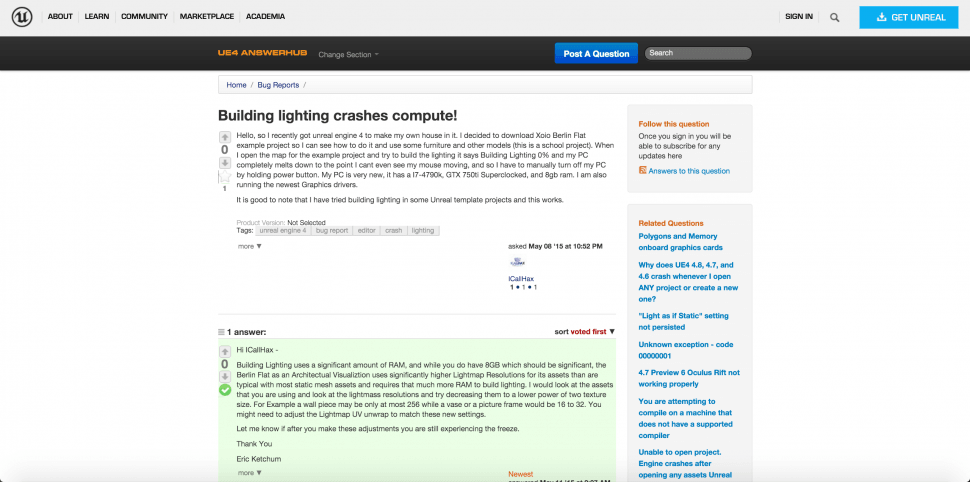
Task: Expand 'more' options under the answer
Action: 249,473
